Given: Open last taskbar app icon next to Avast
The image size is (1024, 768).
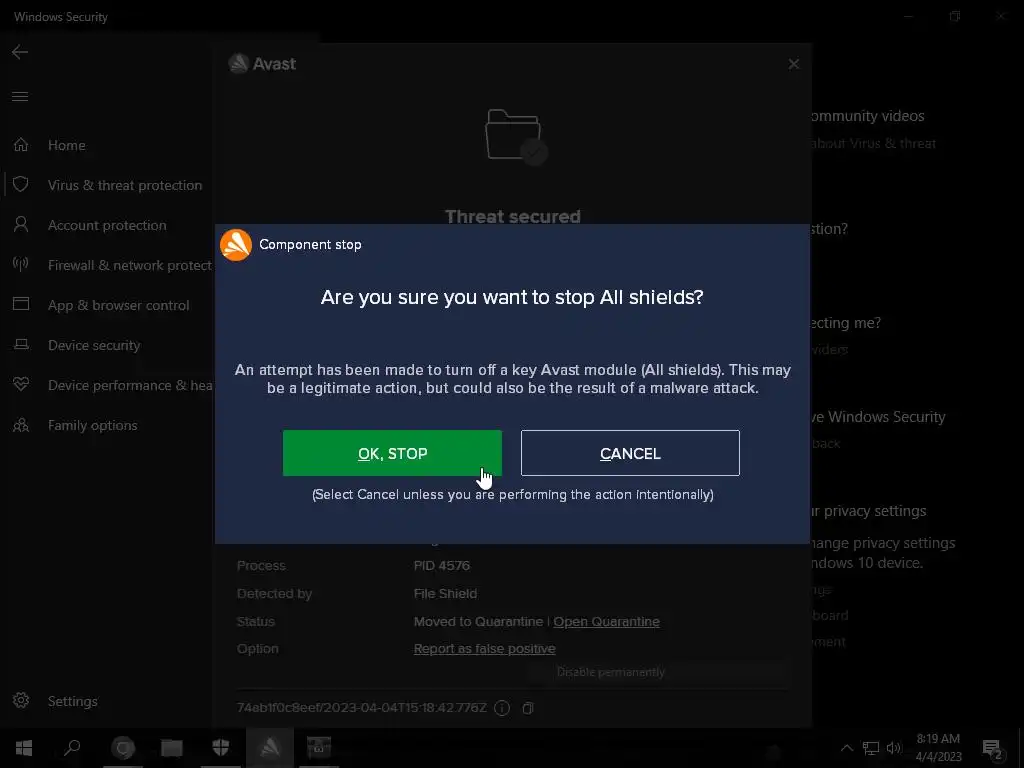Looking at the screenshot, I should pos(319,748).
